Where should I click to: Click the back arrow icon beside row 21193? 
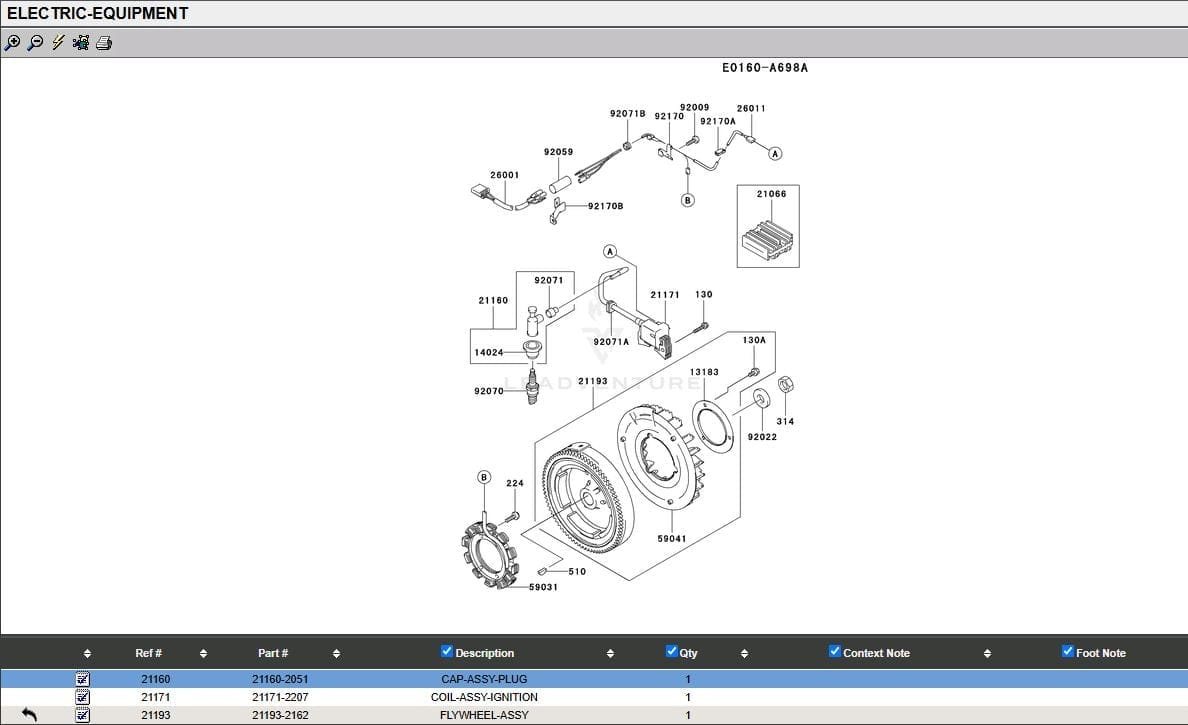(x=29, y=714)
